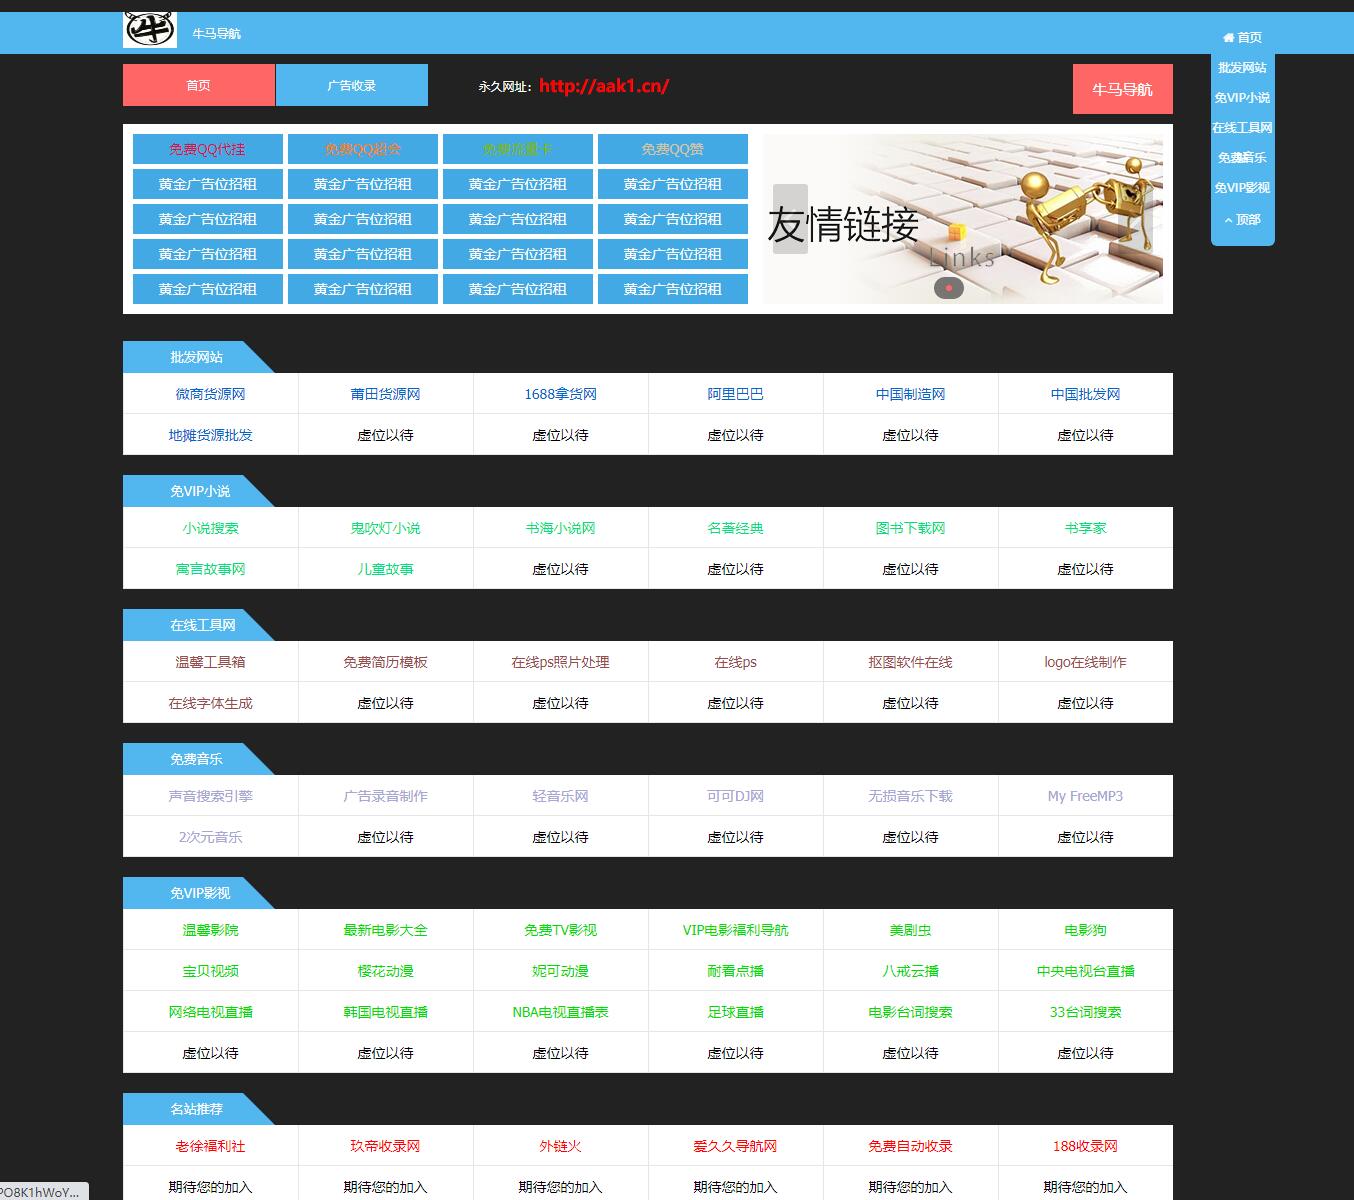Click 顶部 to return to top

point(1242,219)
